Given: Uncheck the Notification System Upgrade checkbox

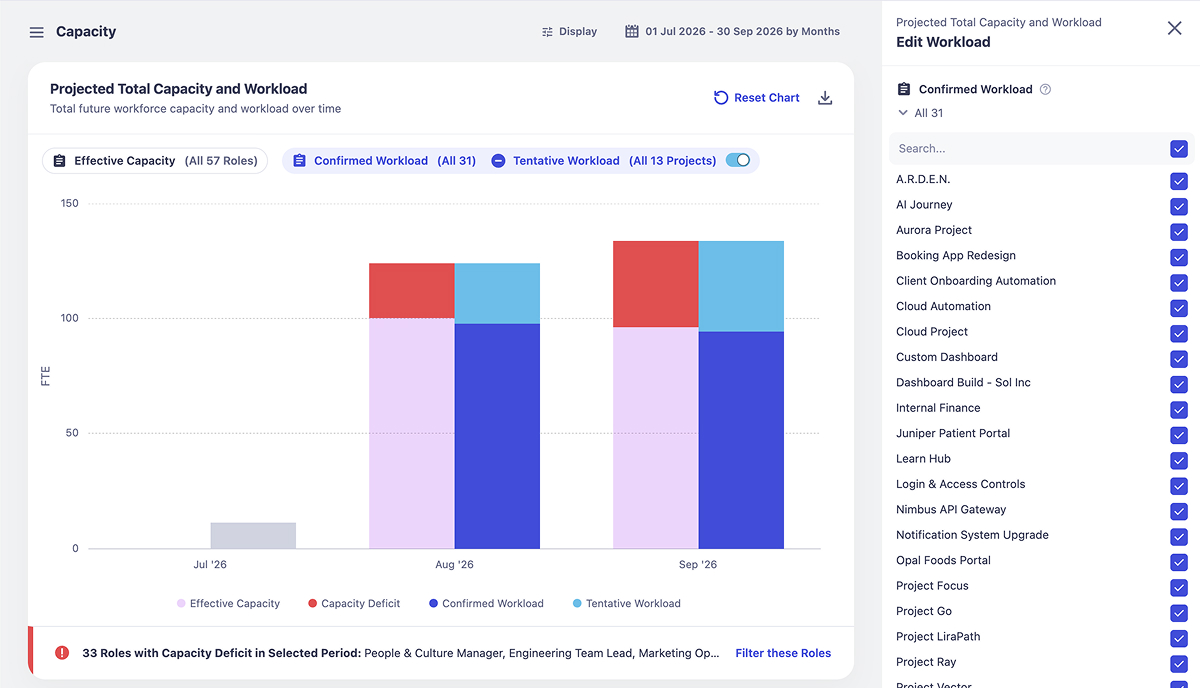Looking at the screenshot, I should 1179,537.
